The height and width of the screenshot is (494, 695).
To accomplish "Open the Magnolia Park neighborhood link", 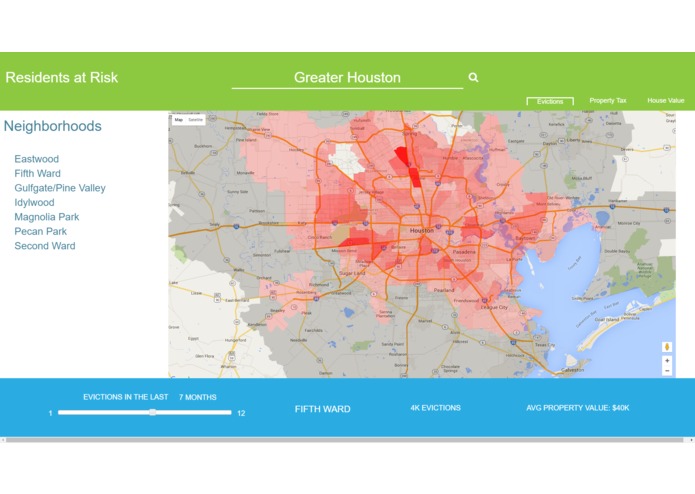I will 47,217.
